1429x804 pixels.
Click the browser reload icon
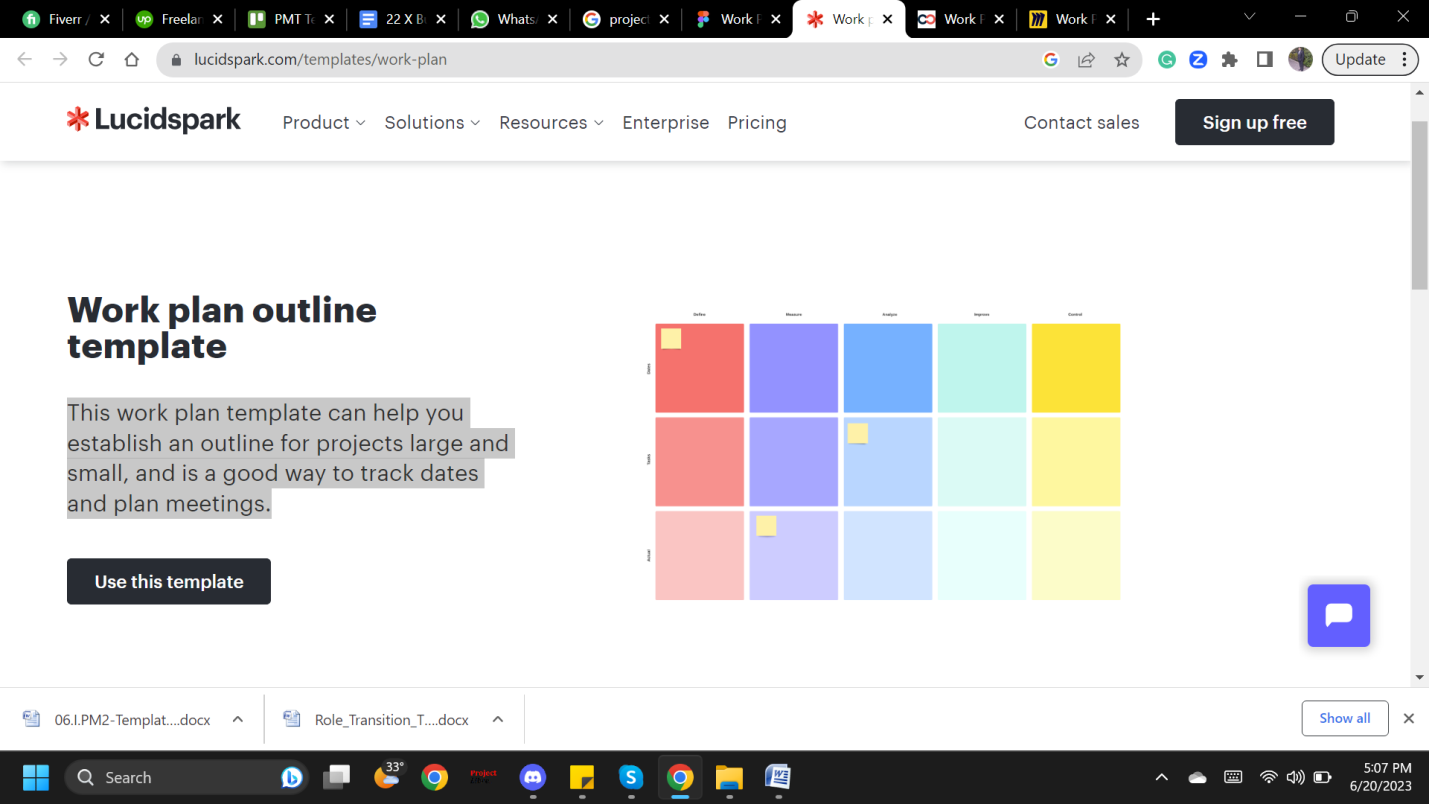click(96, 60)
